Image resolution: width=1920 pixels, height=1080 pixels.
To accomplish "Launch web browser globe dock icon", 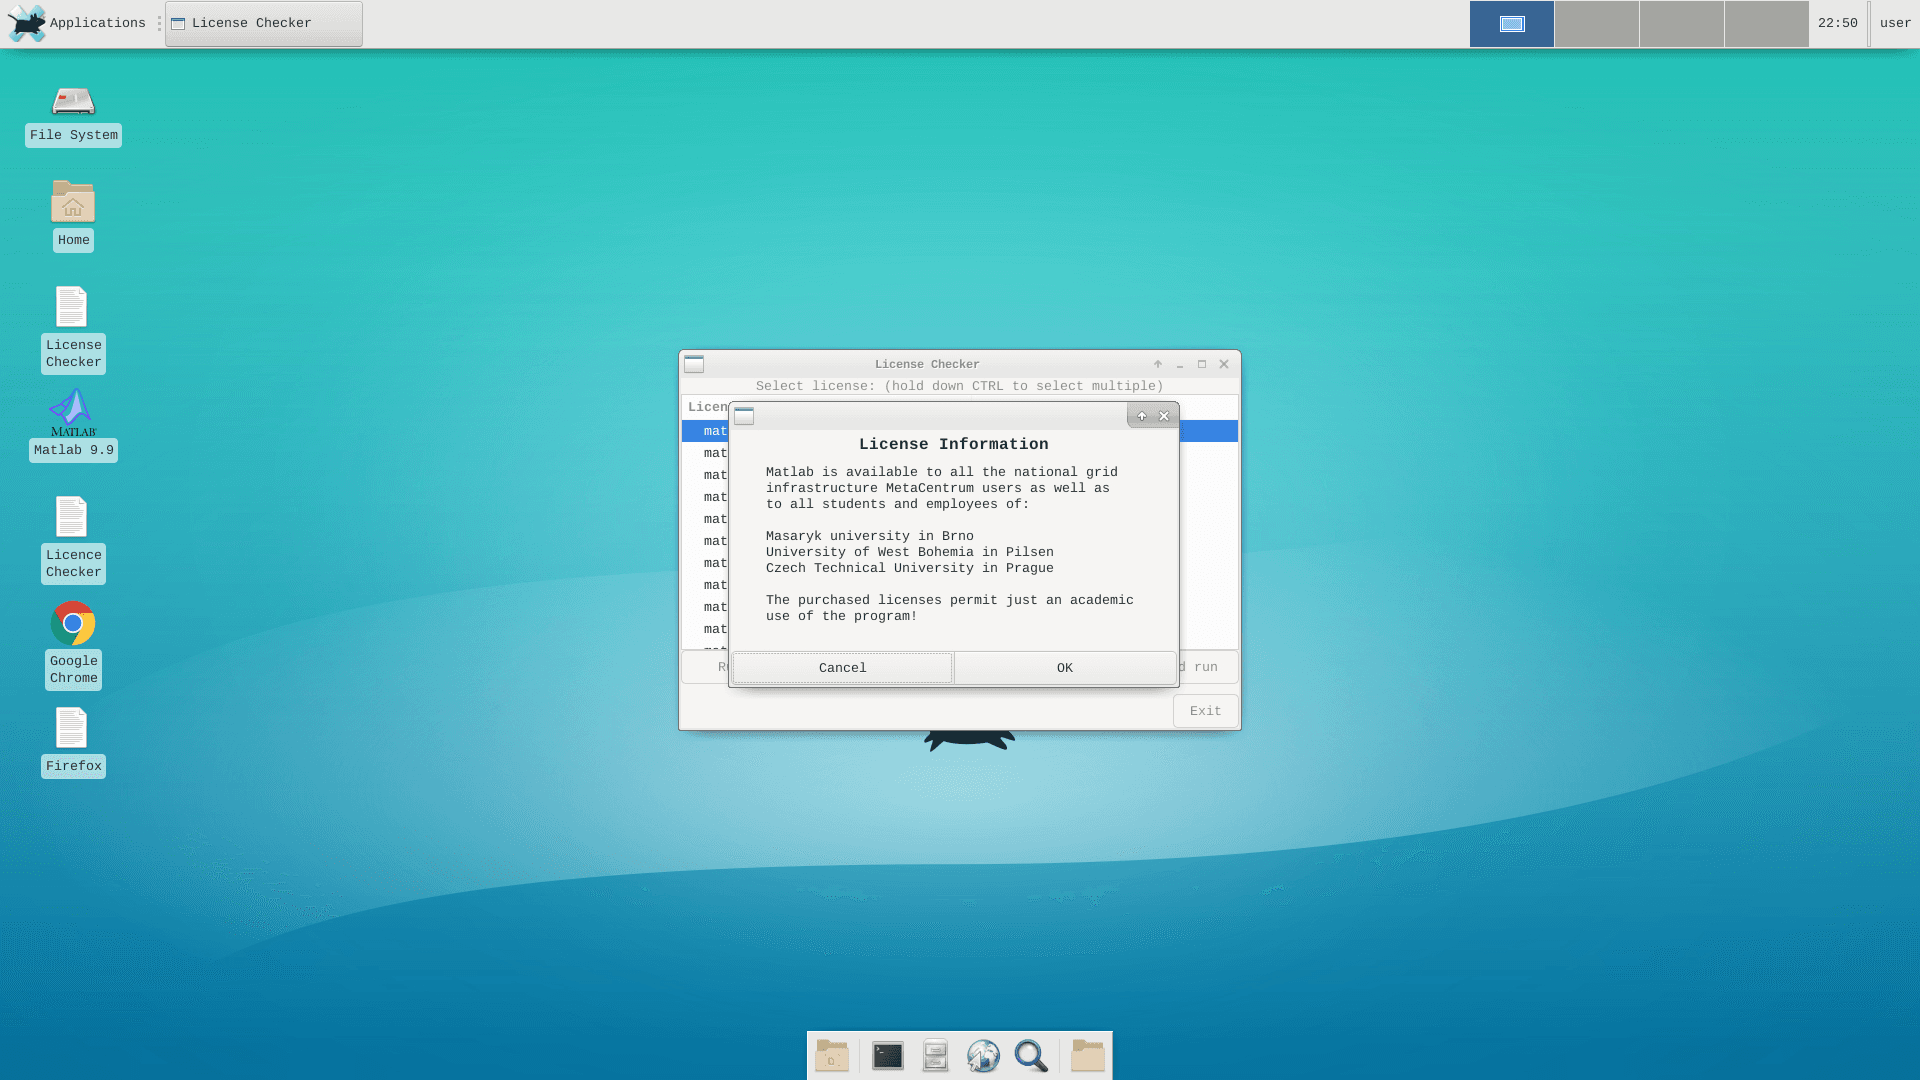I will click(983, 1056).
